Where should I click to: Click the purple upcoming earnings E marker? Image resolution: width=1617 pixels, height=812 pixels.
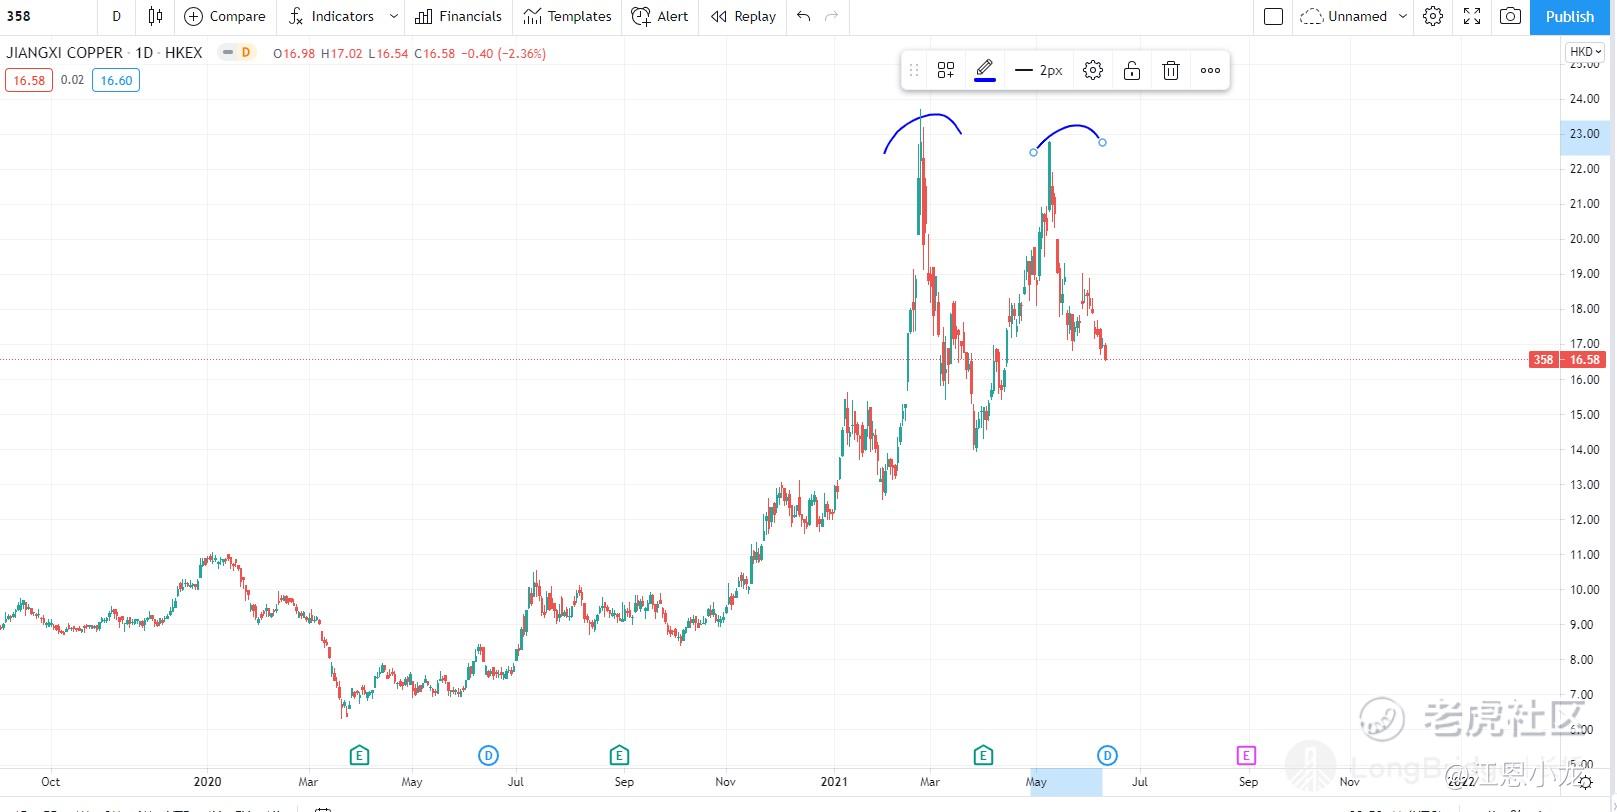(x=1245, y=755)
